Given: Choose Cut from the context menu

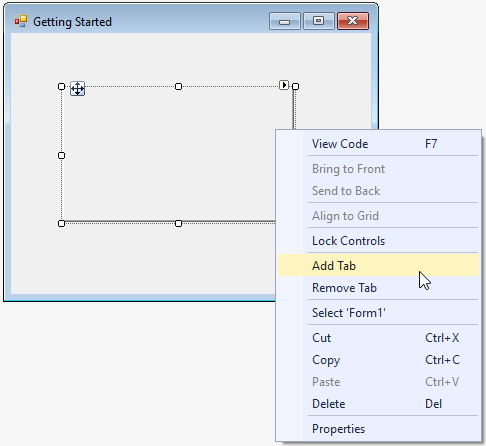Looking at the screenshot, I should pos(378,338).
